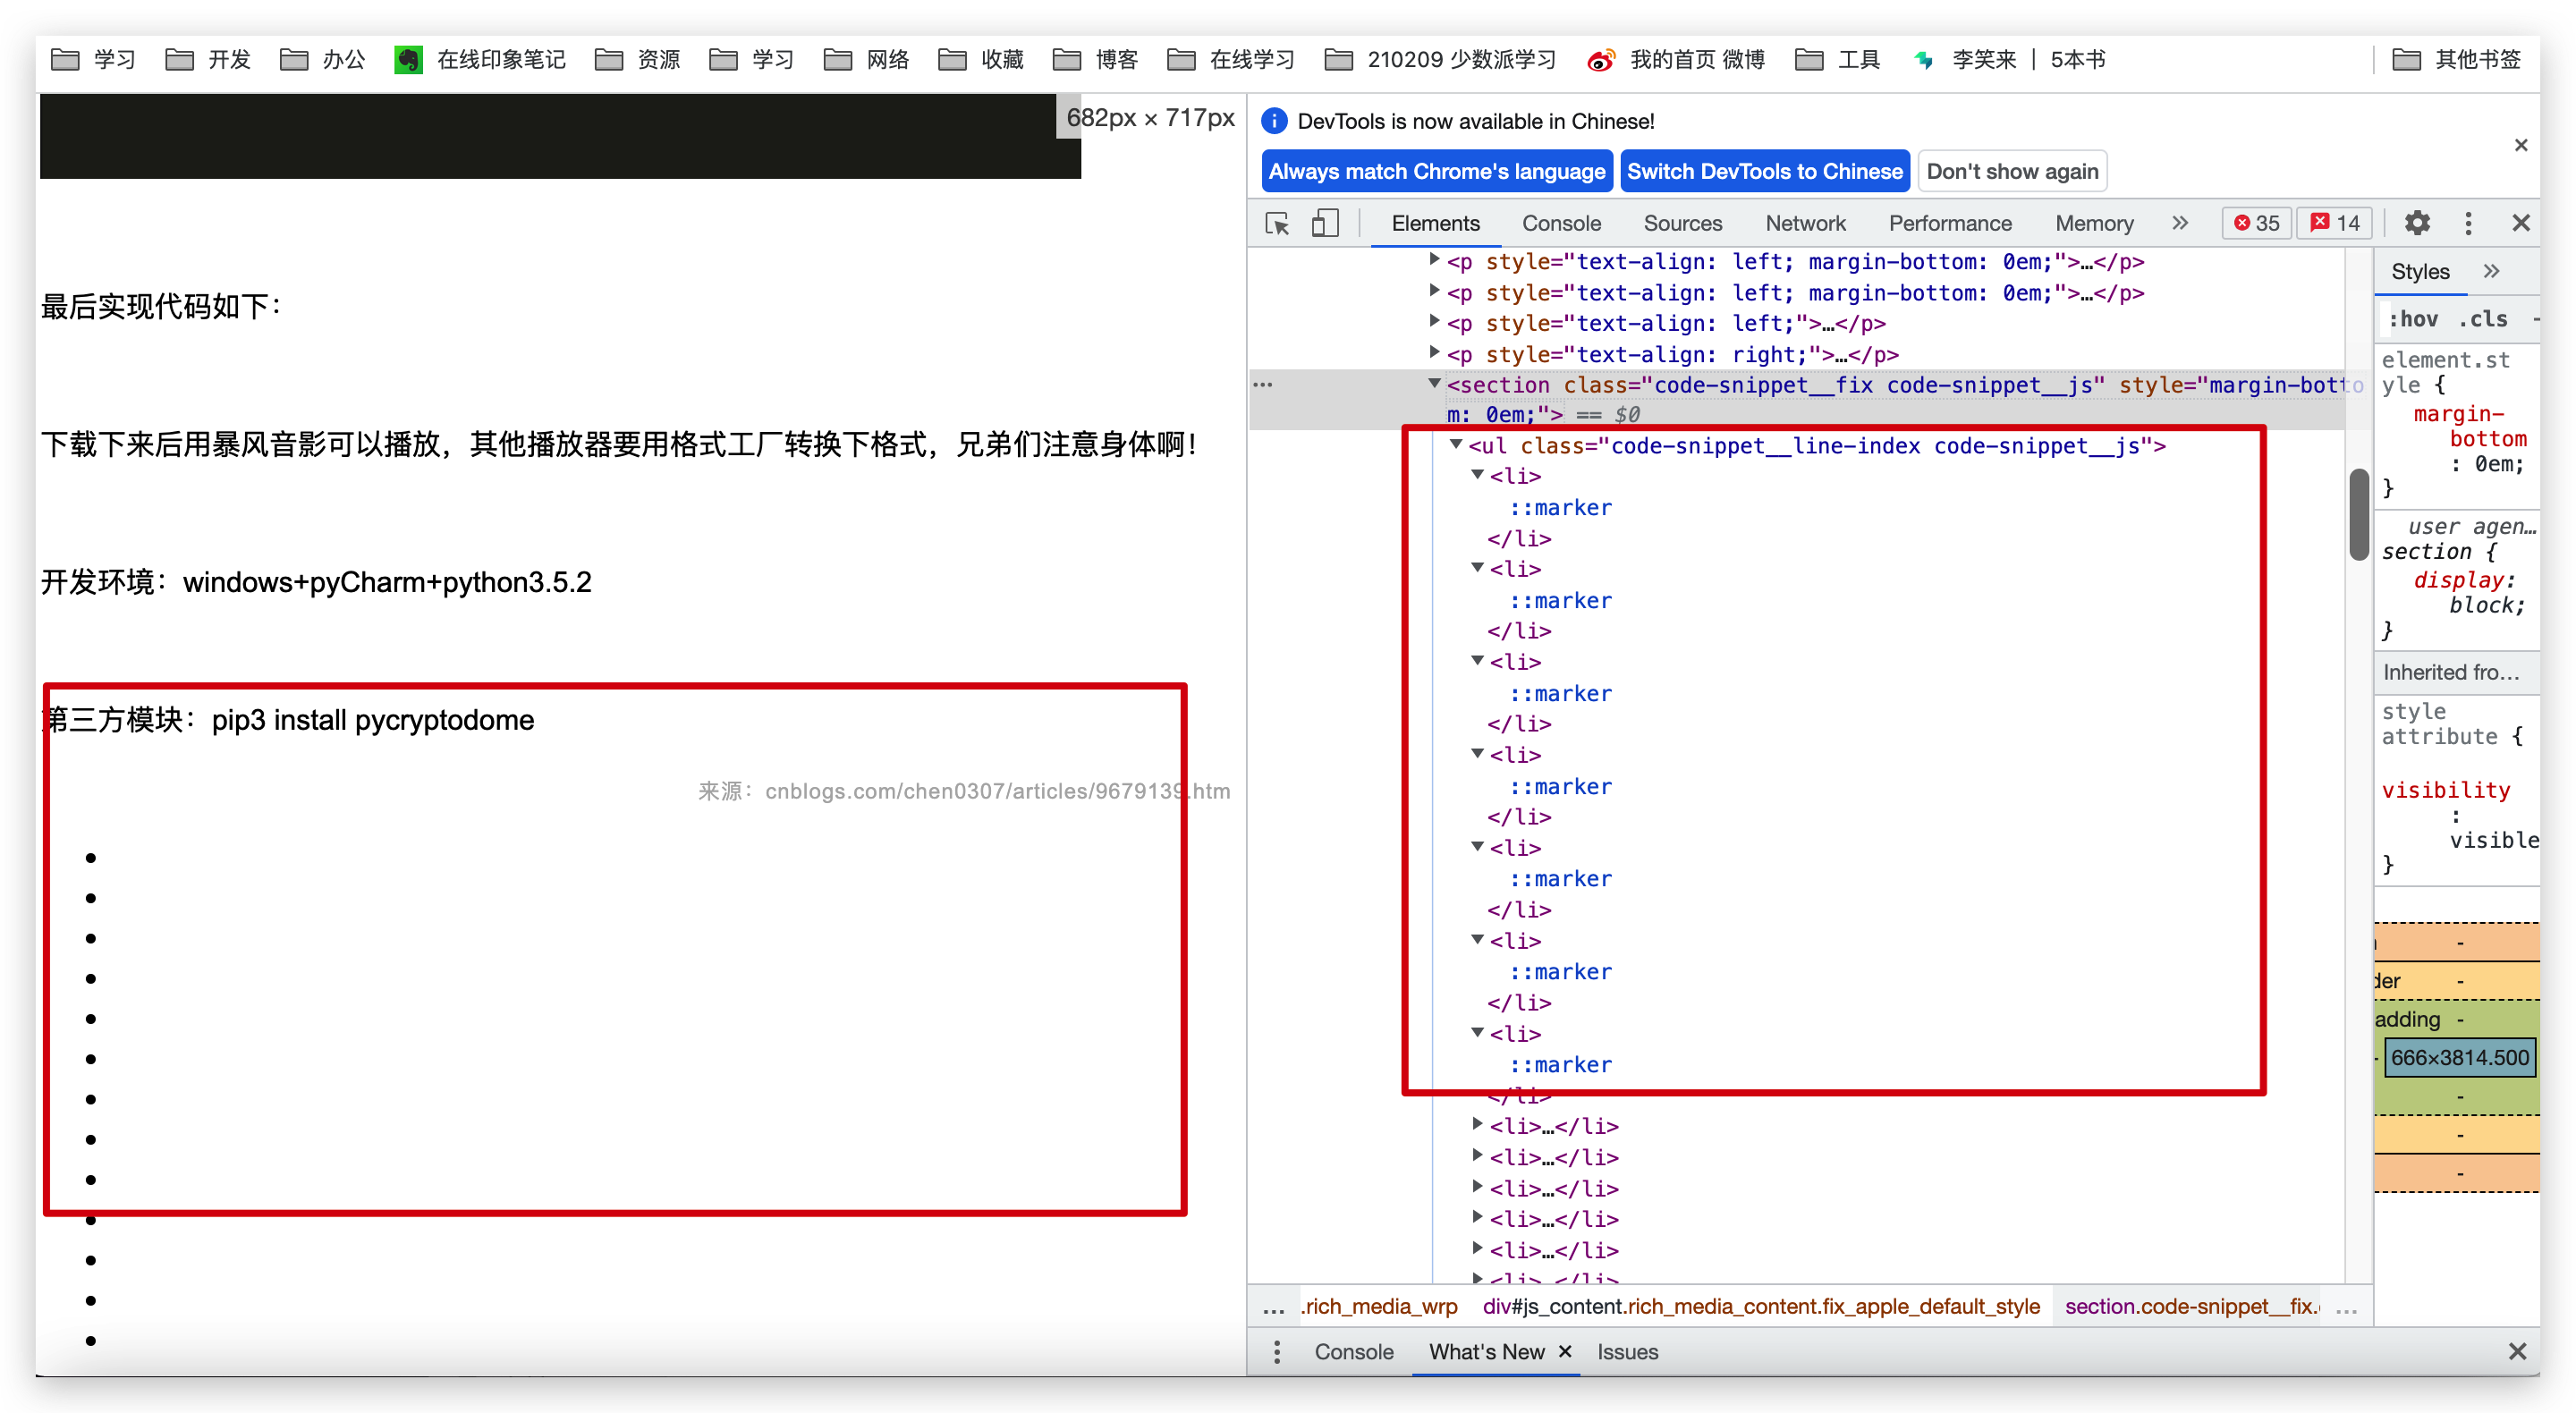Open Evernote 在线印象笔记 bookmark
The width and height of the screenshot is (2576, 1413).
[480, 60]
